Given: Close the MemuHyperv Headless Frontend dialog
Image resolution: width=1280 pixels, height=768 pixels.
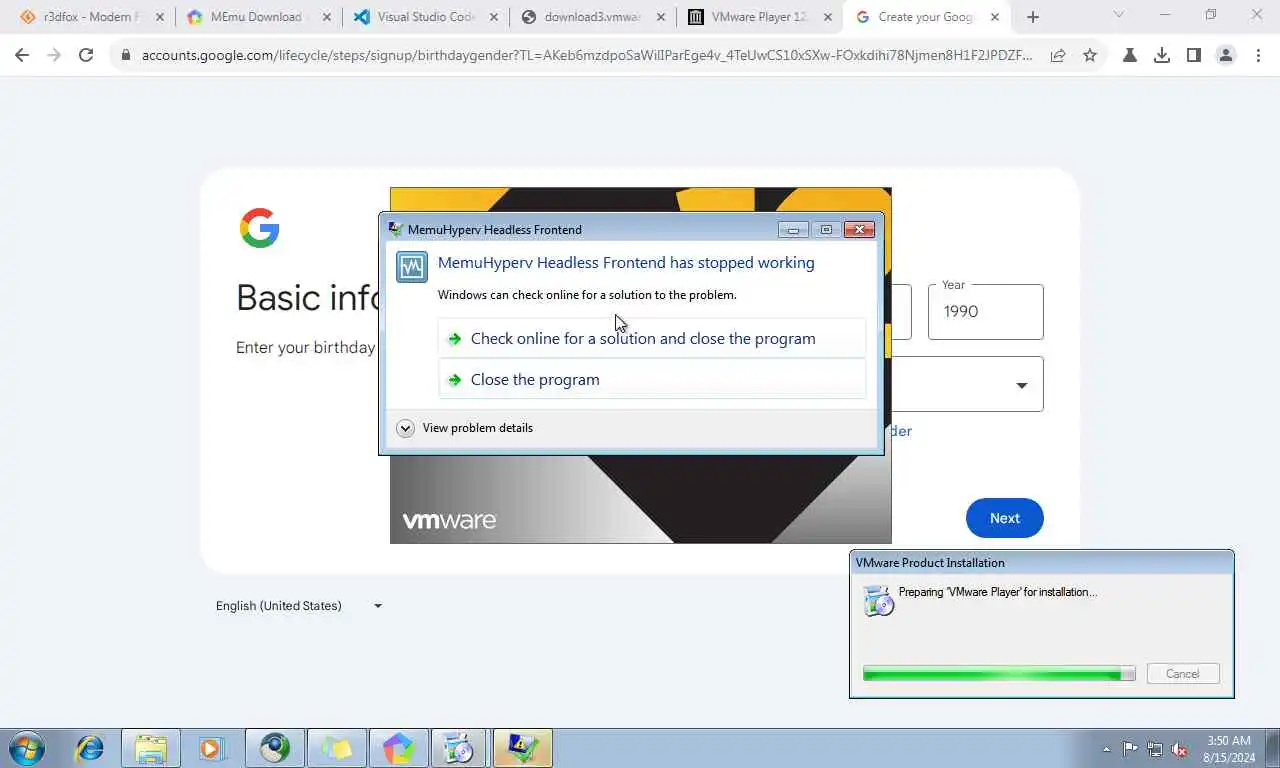Looking at the screenshot, I should pyautogui.click(x=859, y=230).
